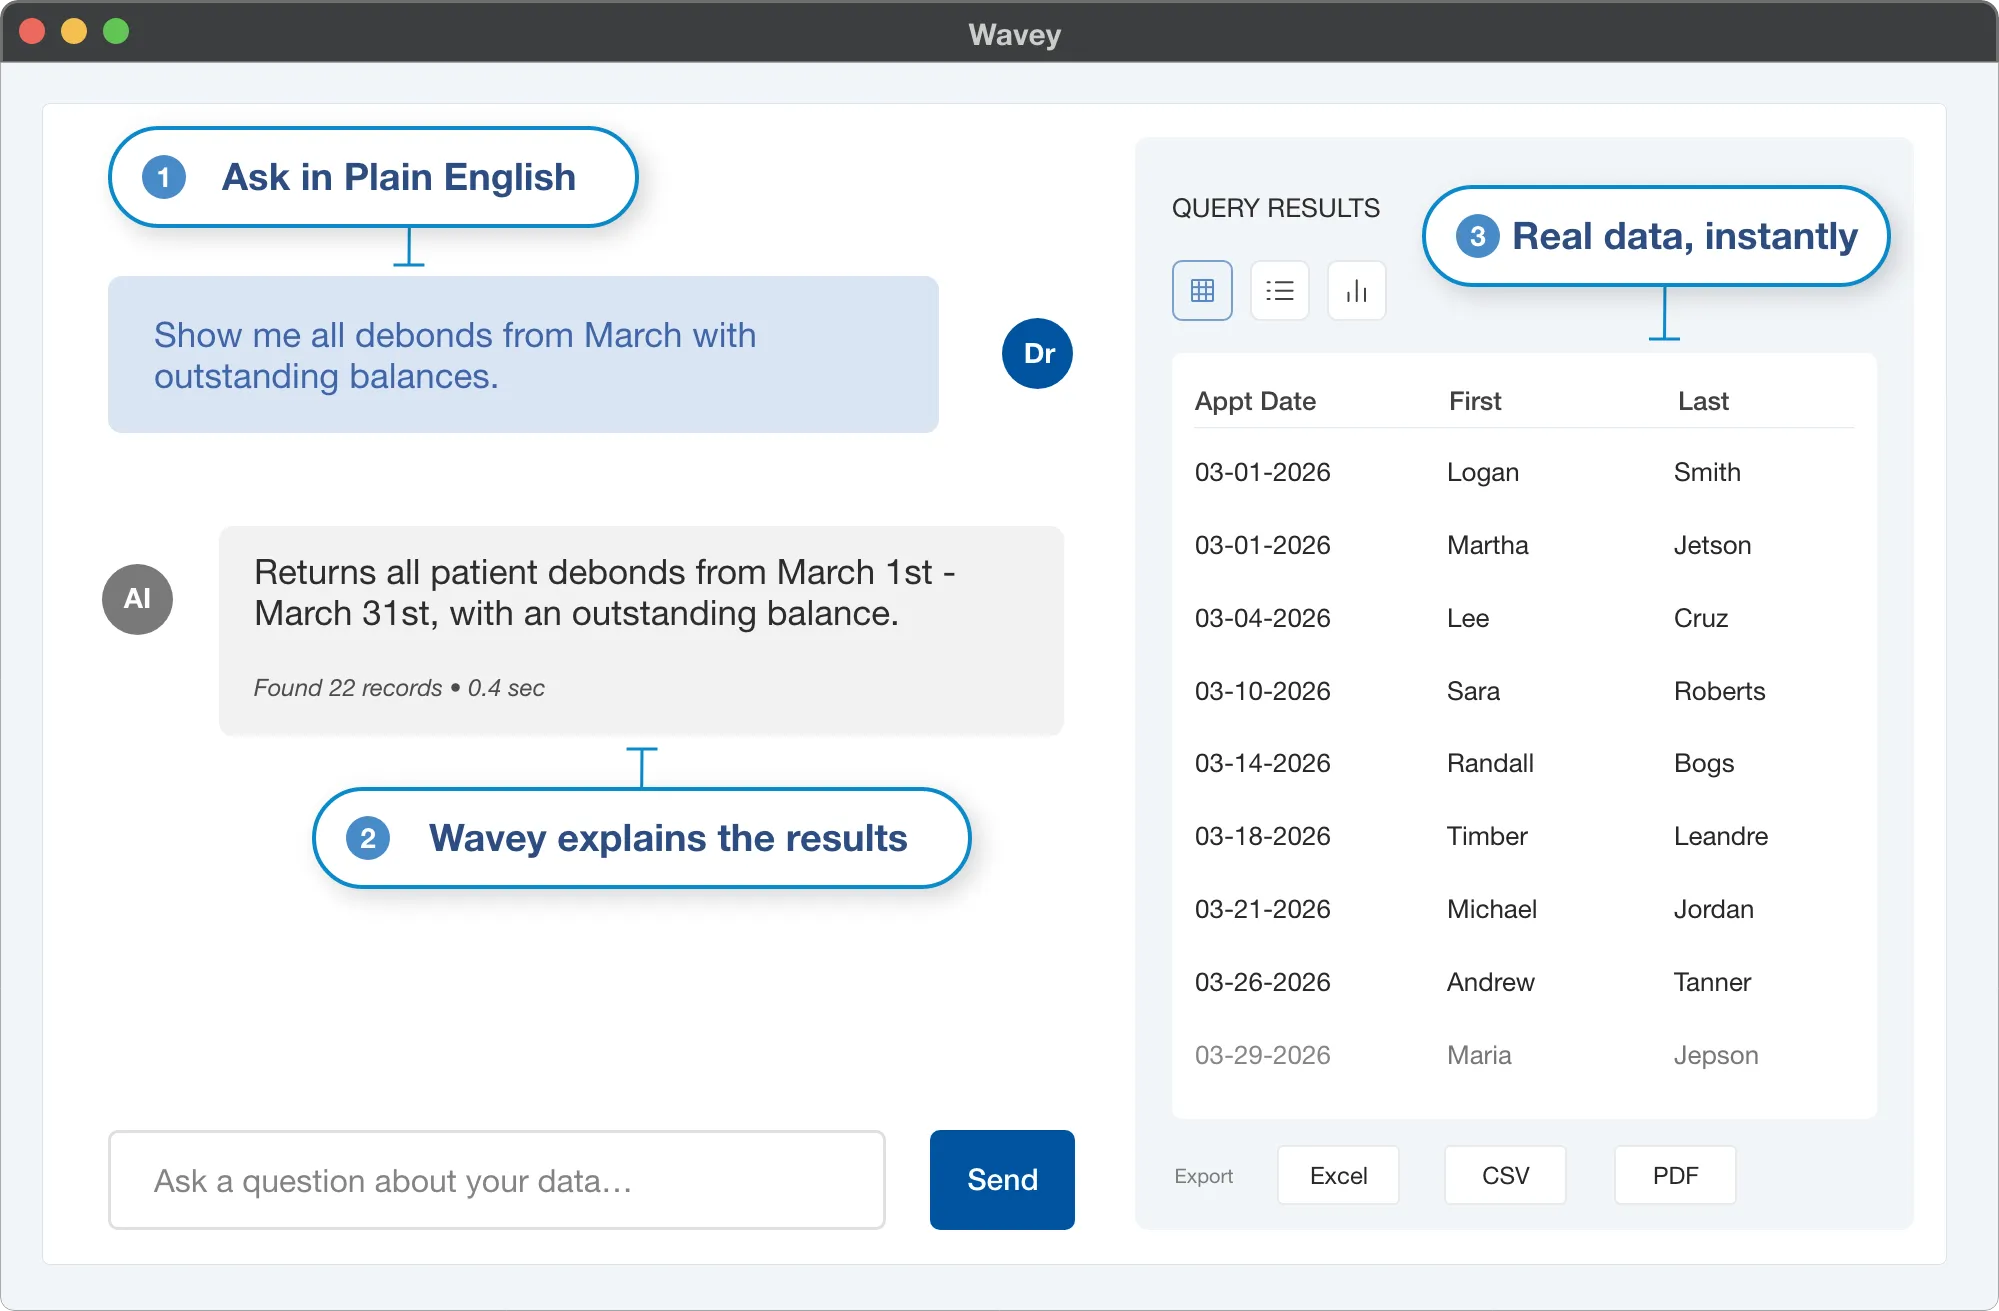Viewport: 1999px width, 1311px height.
Task: Click last name Jetson
Action: point(1712,545)
